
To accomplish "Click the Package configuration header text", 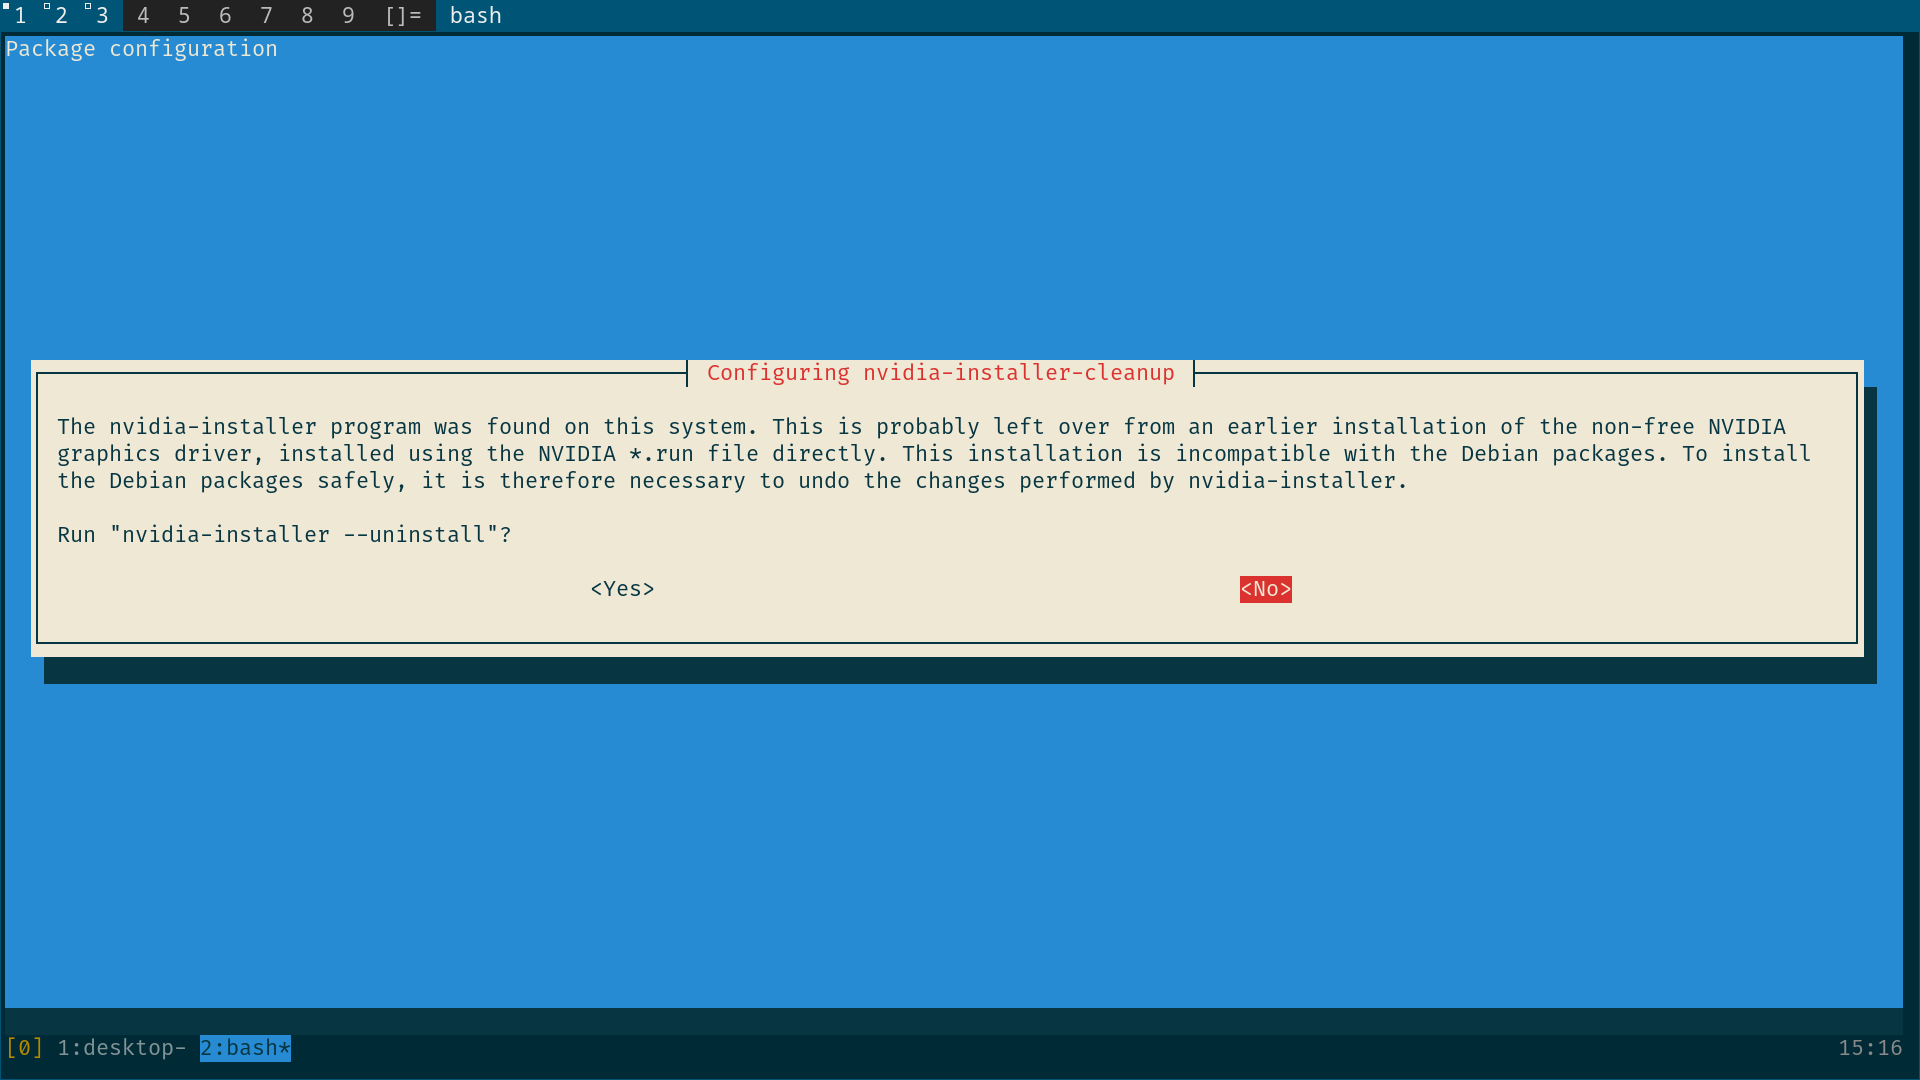I will (141, 48).
